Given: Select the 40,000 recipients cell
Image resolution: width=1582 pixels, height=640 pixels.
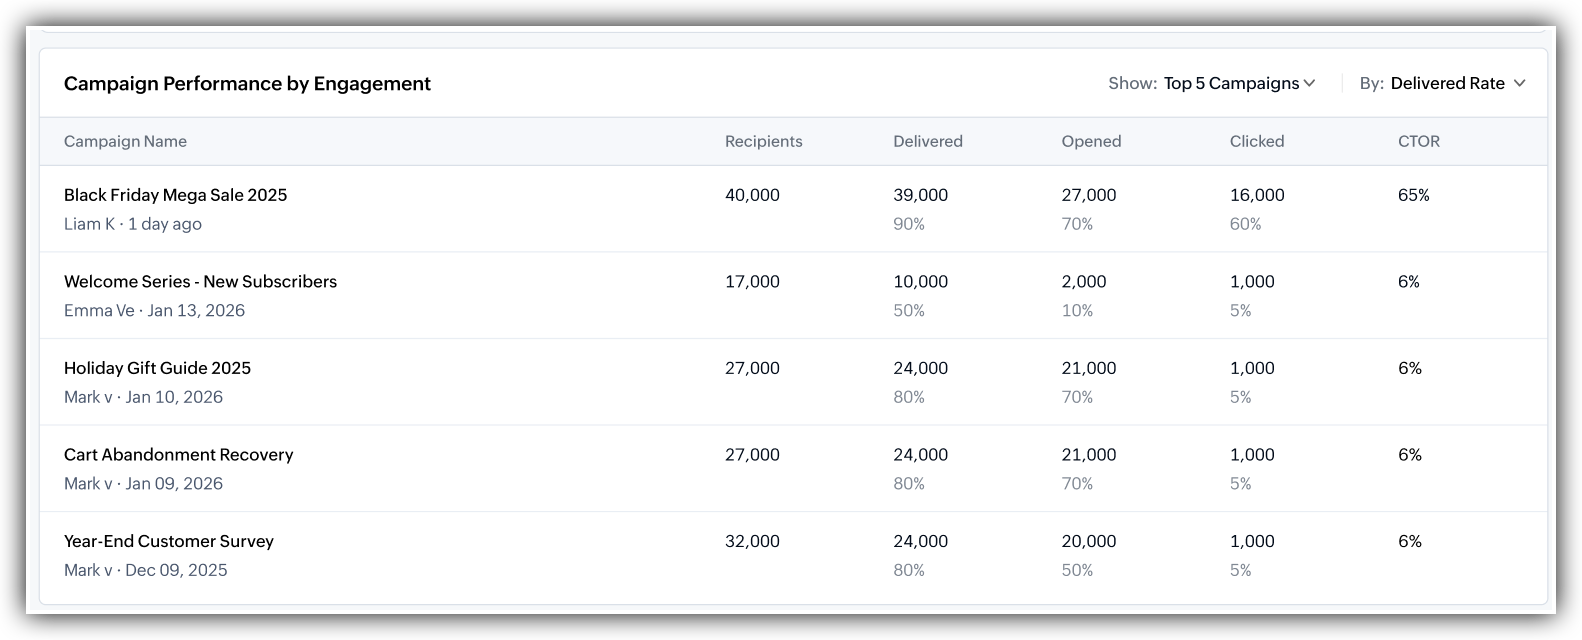Looking at the screenshot, I should [x=752, y=195].
